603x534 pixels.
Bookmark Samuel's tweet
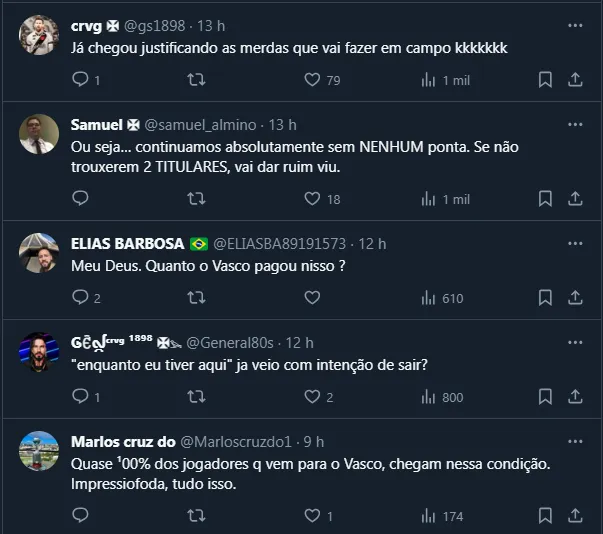point(545,199)
